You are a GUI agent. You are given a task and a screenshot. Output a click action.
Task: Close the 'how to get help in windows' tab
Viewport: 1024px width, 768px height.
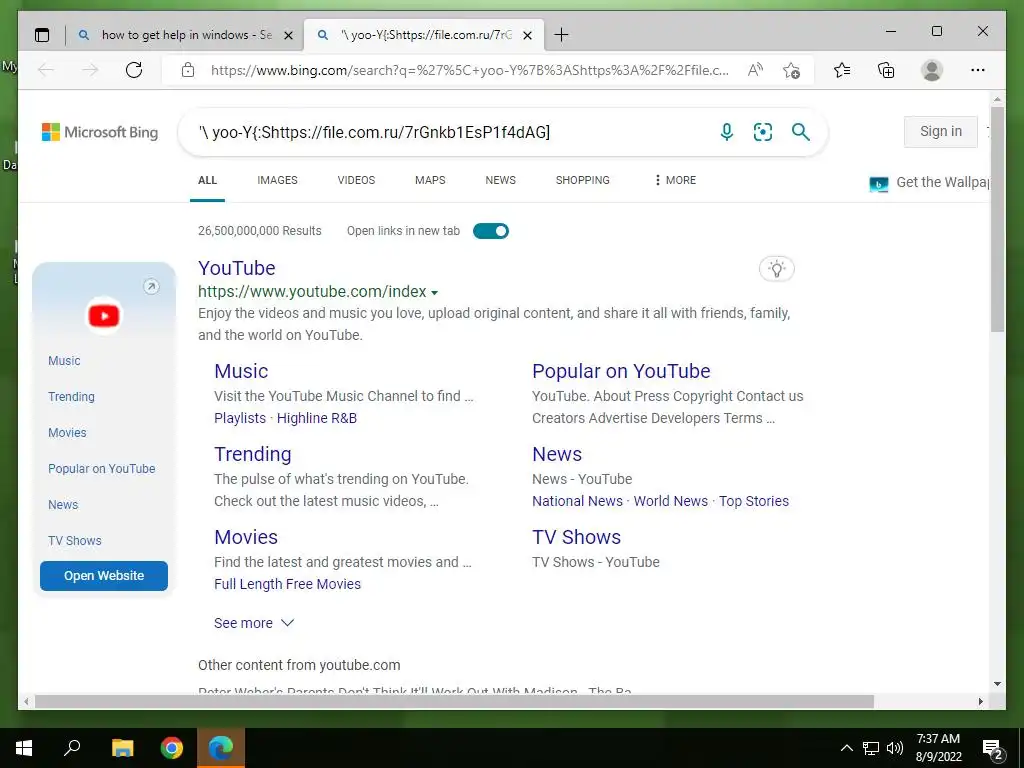[x=288, y=35]
